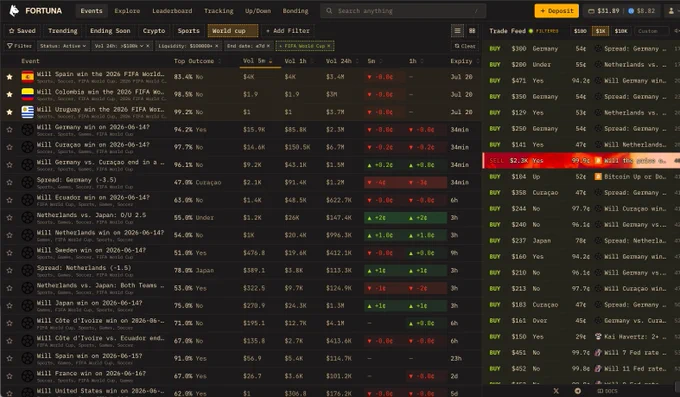This screenshot has height=397, width=680.
Task: Clear all active filters
Action: tap(465, 46)
